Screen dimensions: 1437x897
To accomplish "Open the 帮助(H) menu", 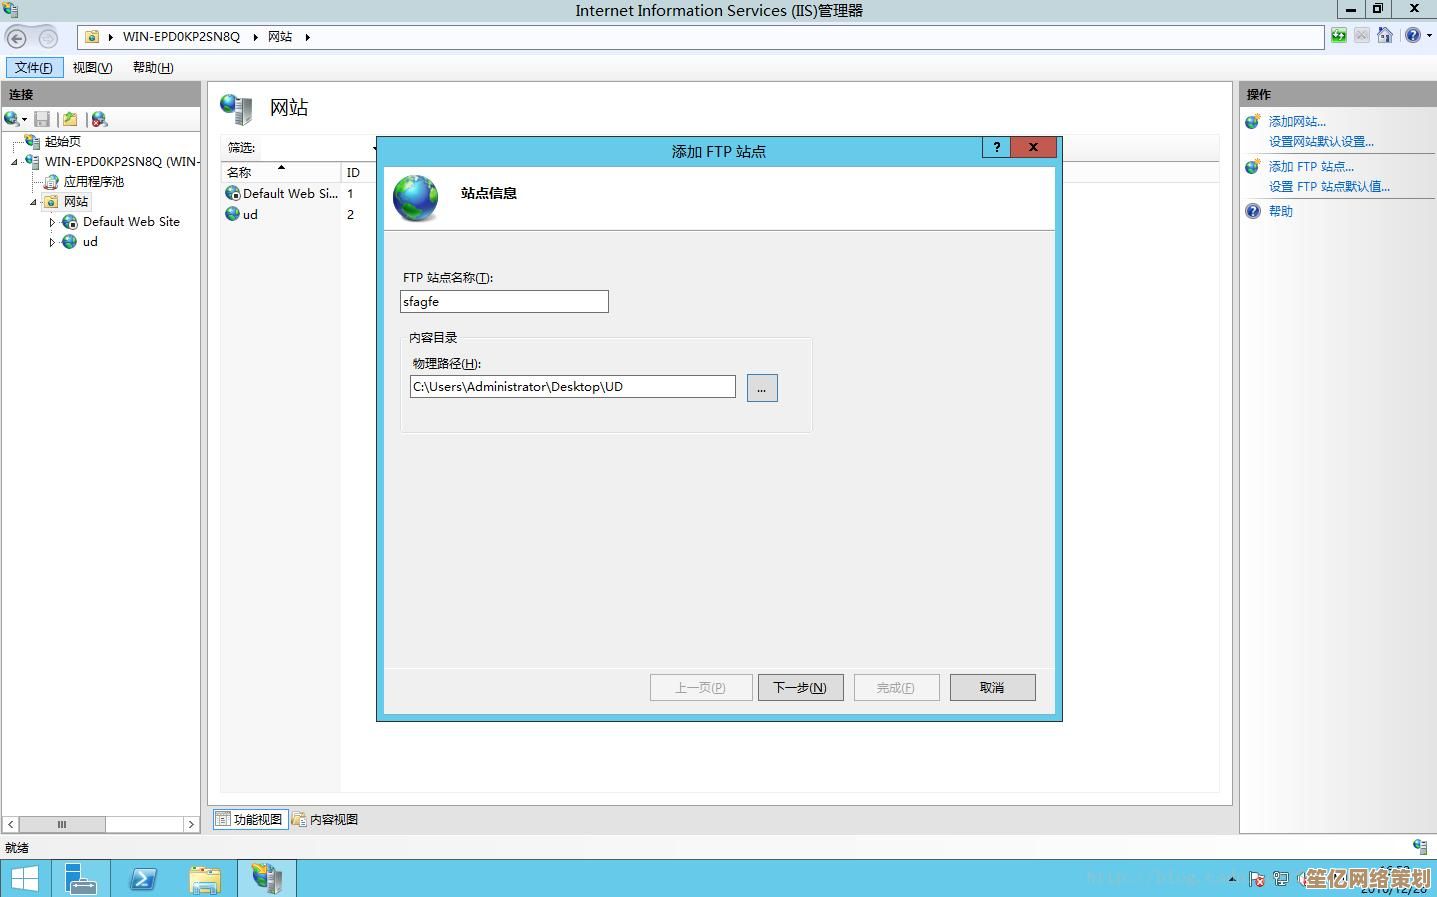I will (x=153, y=67).
